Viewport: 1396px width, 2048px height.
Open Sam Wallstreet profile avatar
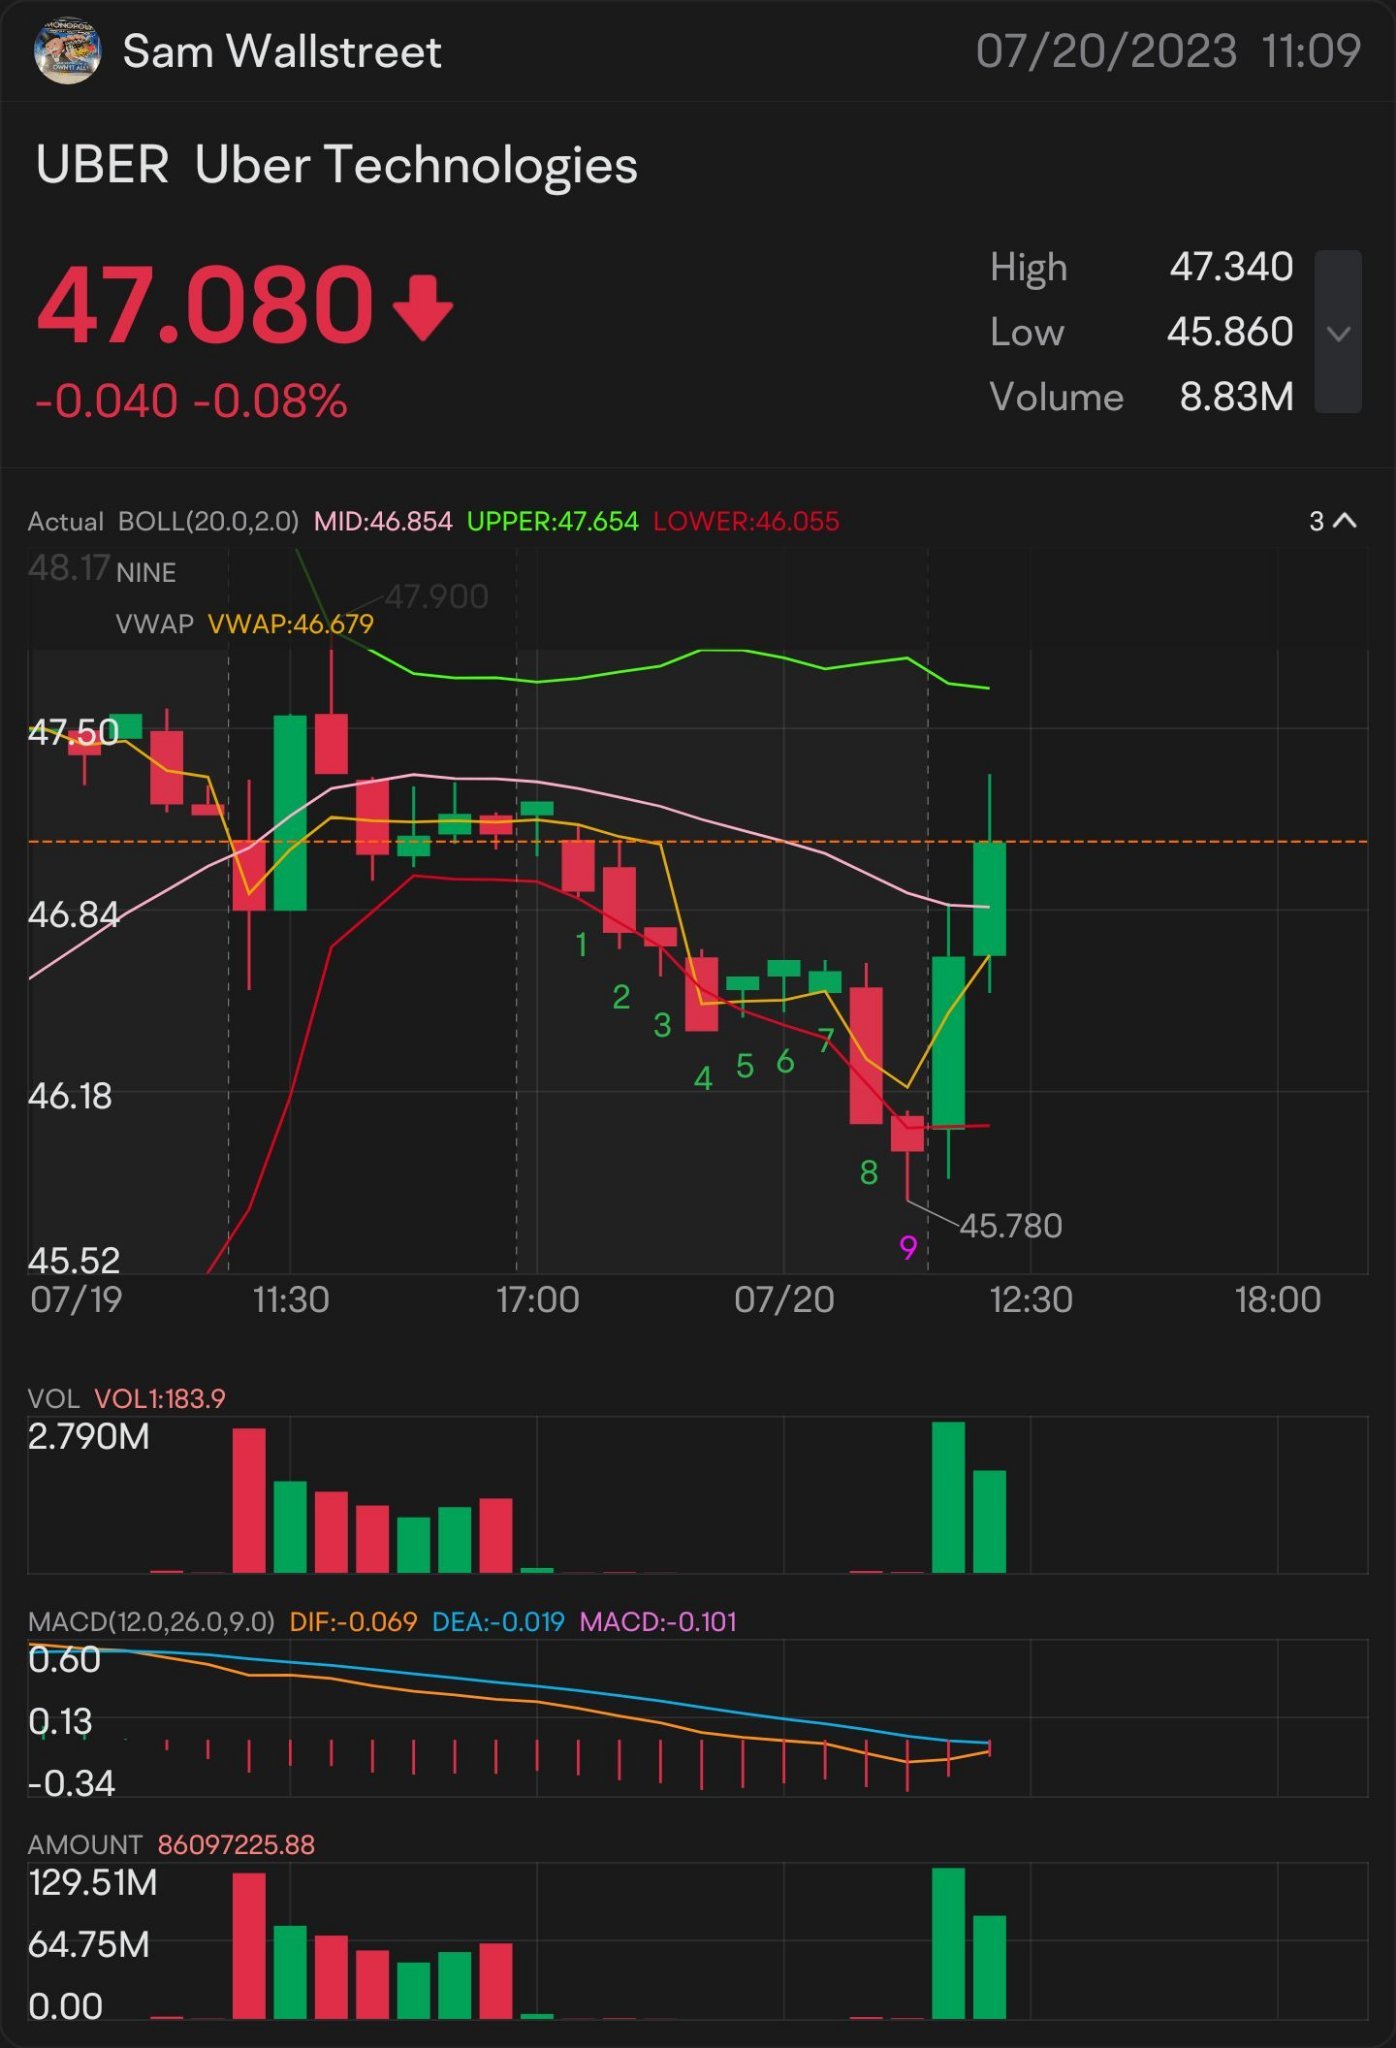click(x=67, y=50)
